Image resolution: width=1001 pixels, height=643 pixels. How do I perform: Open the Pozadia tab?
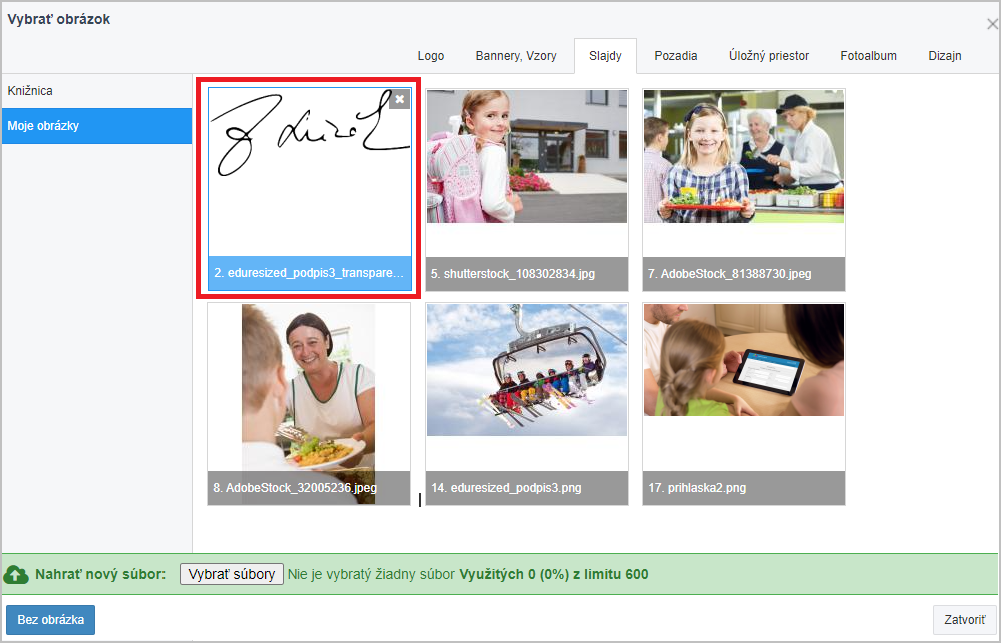[x=676, y=56]
